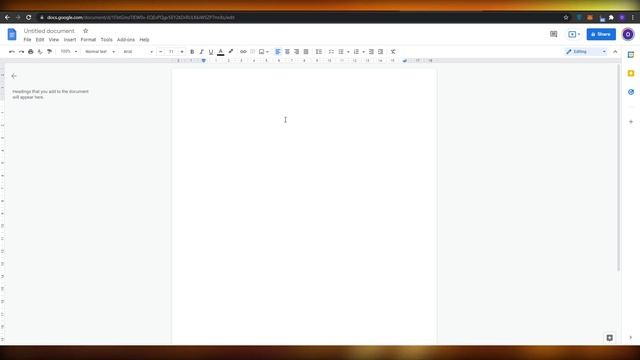Add a comment using the toolbar icon
The width and height of the screenshot is (640, 360).
pos(253,52)
